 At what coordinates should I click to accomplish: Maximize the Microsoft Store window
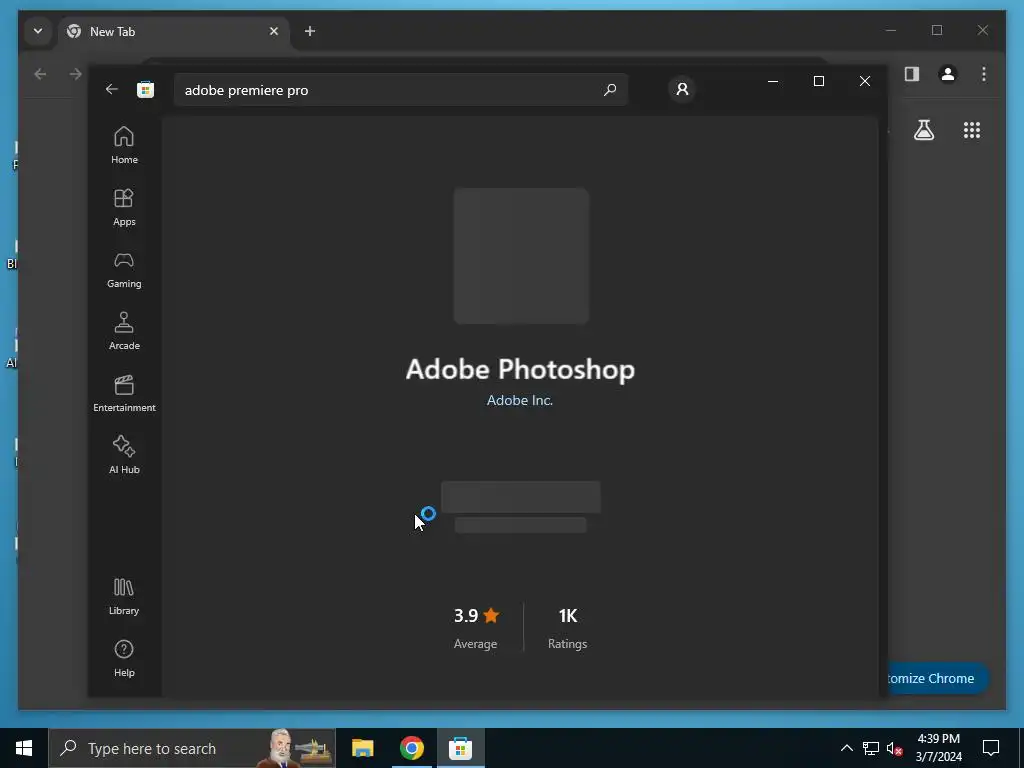pyautogui.click(x=819, y=81)
